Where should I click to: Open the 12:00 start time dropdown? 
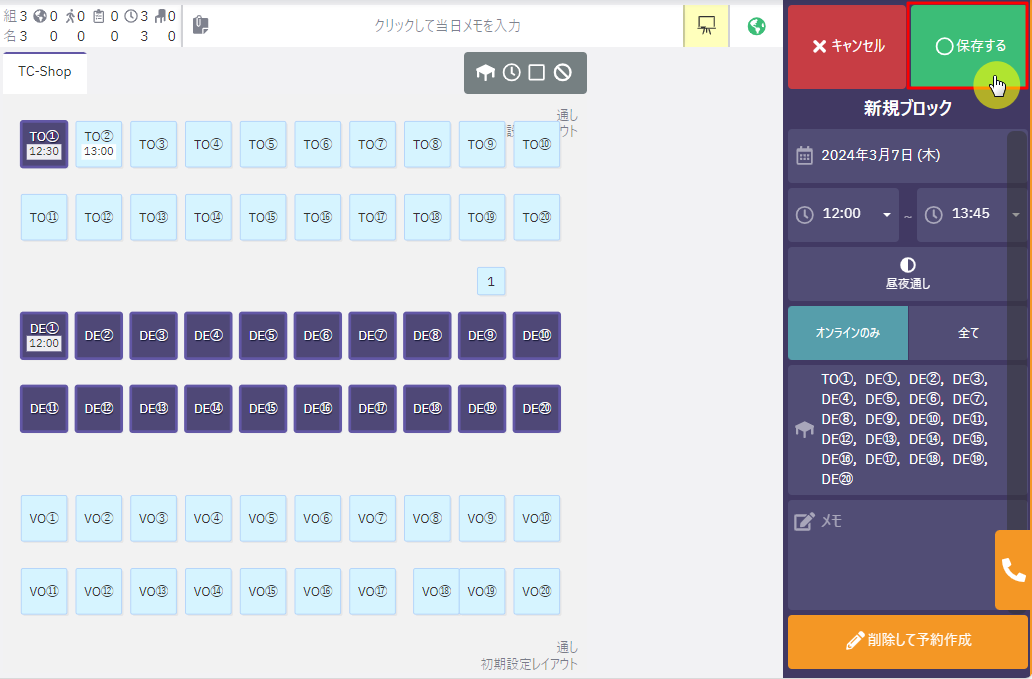[843, 214]
